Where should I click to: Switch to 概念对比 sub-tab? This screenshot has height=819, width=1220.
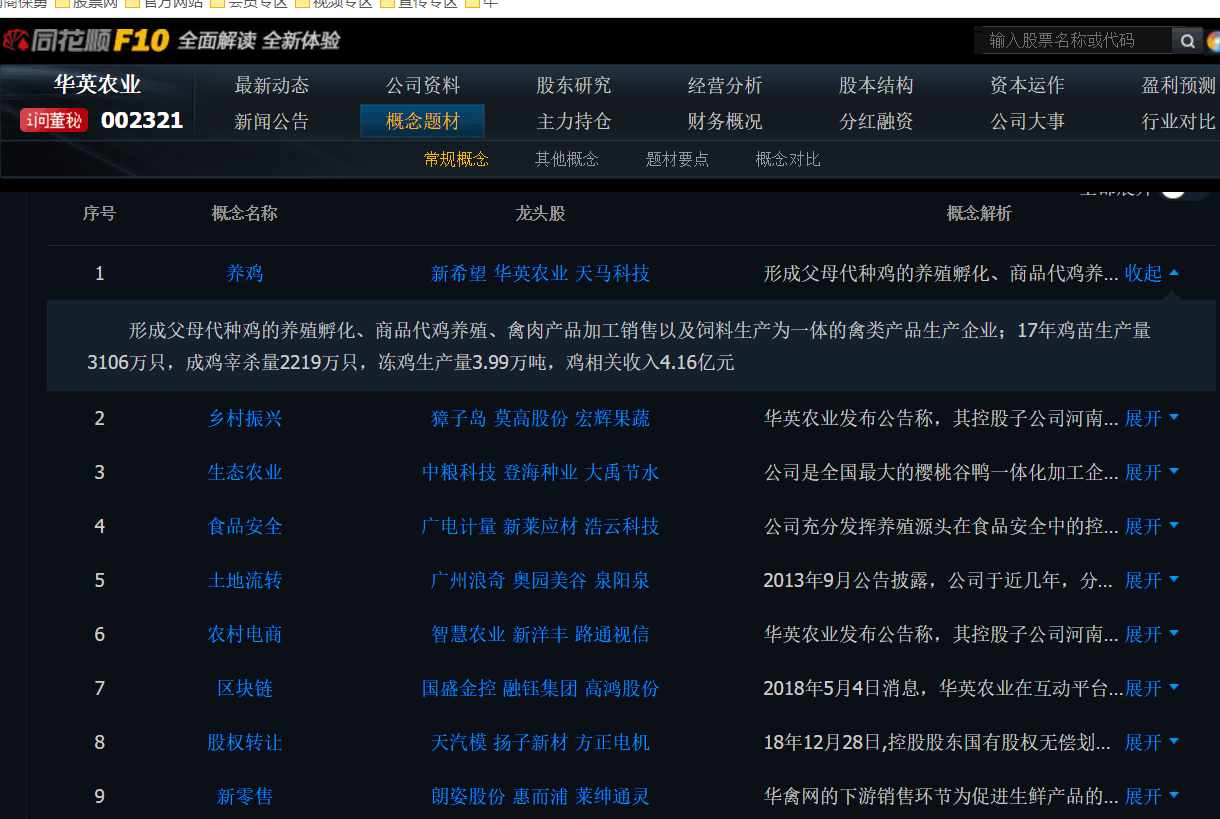click(x=788, y=159)
